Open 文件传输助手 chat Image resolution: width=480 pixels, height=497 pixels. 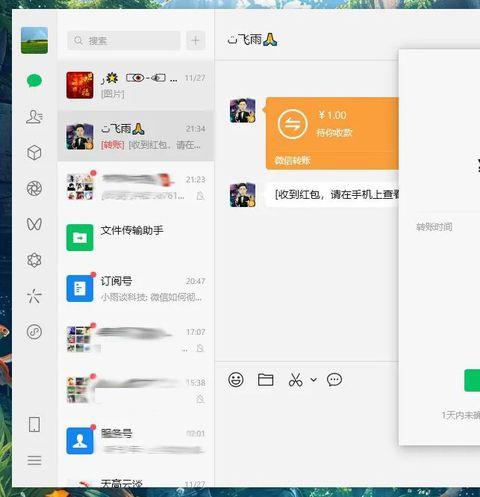click(136, 237)
